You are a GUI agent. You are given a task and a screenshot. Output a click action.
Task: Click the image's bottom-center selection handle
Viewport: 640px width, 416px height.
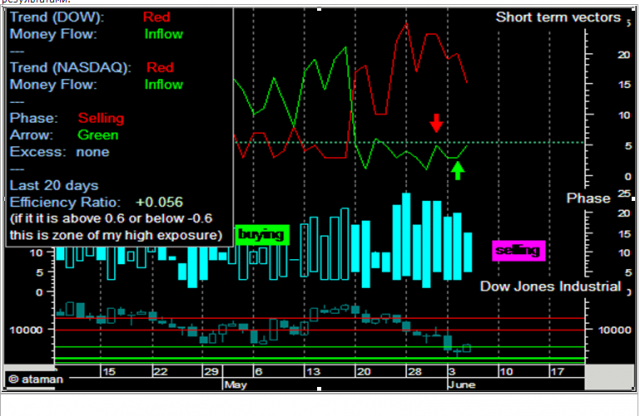319,389
